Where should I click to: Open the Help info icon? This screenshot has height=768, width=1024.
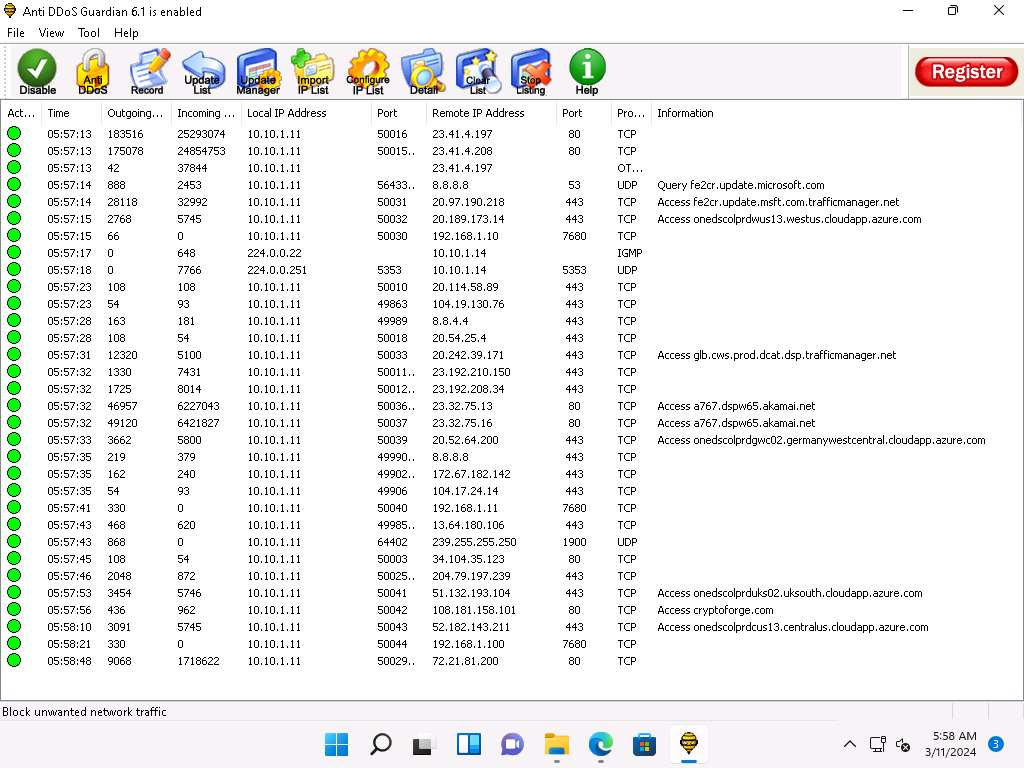(x=587, y=71)
